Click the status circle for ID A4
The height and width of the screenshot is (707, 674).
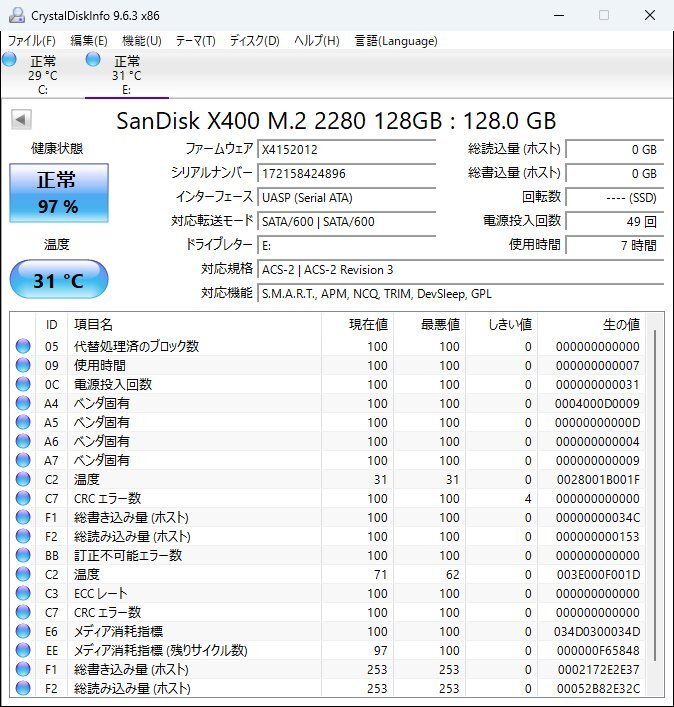point(23,403)
